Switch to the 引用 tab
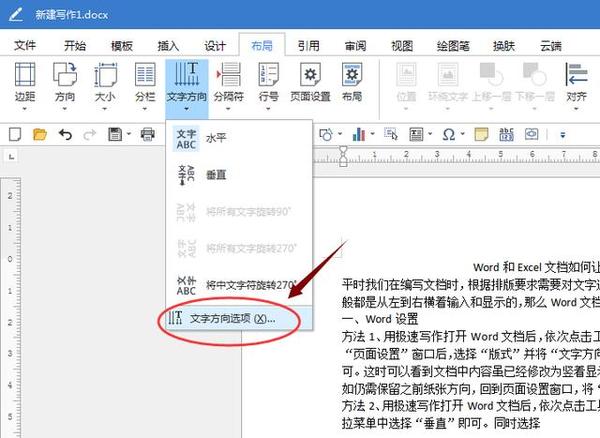This screenshot has height=438, width=600. [308, 46]
